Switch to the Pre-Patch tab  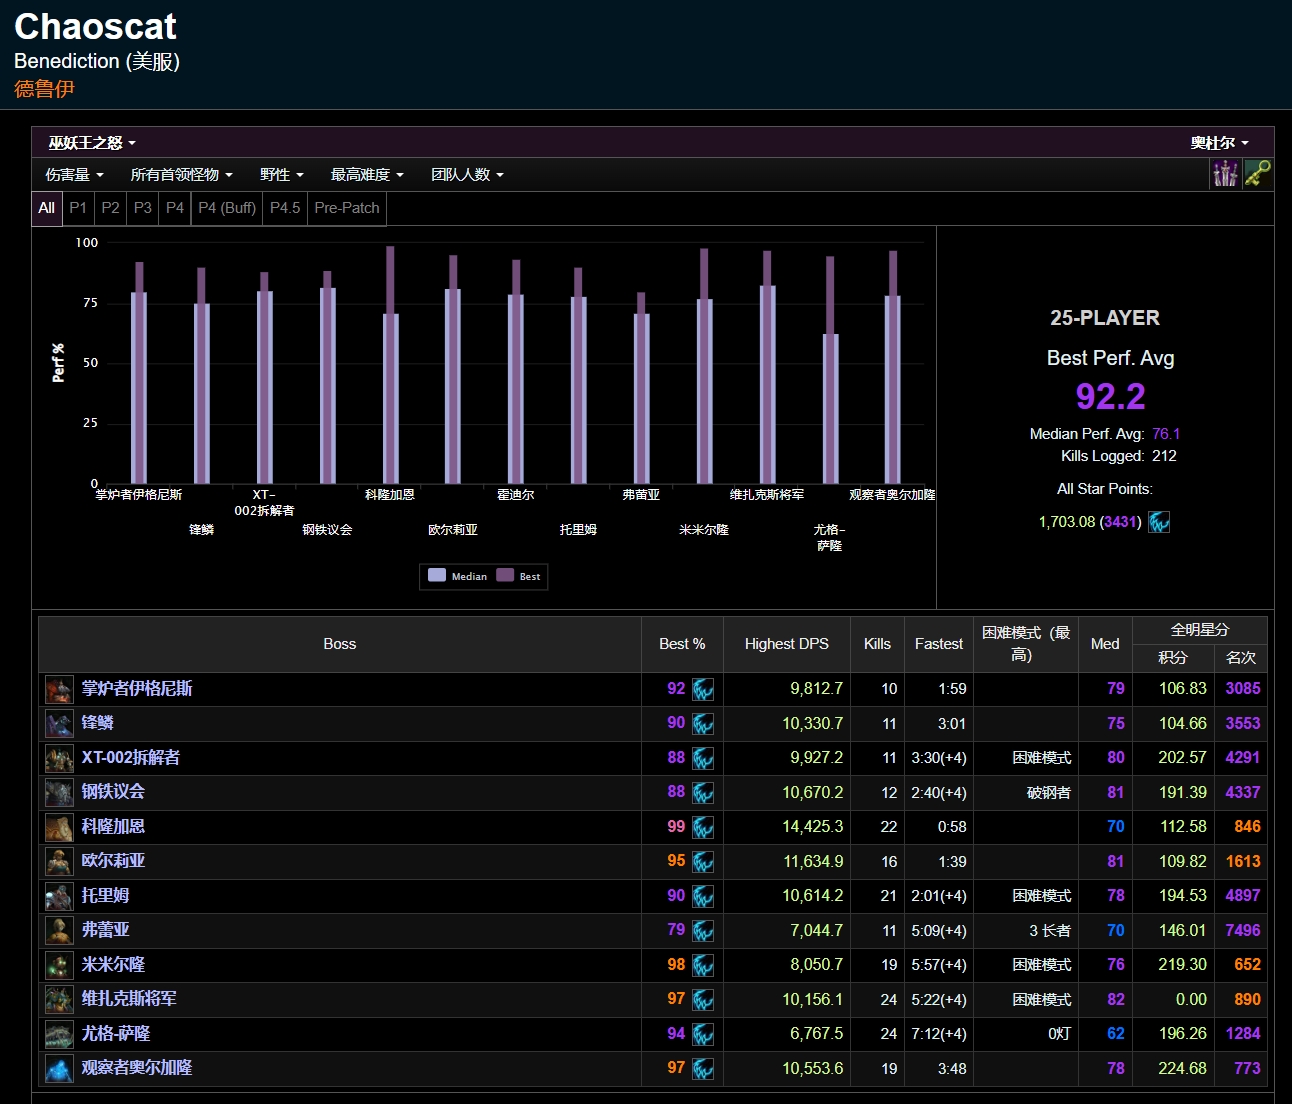coord(347,208)
